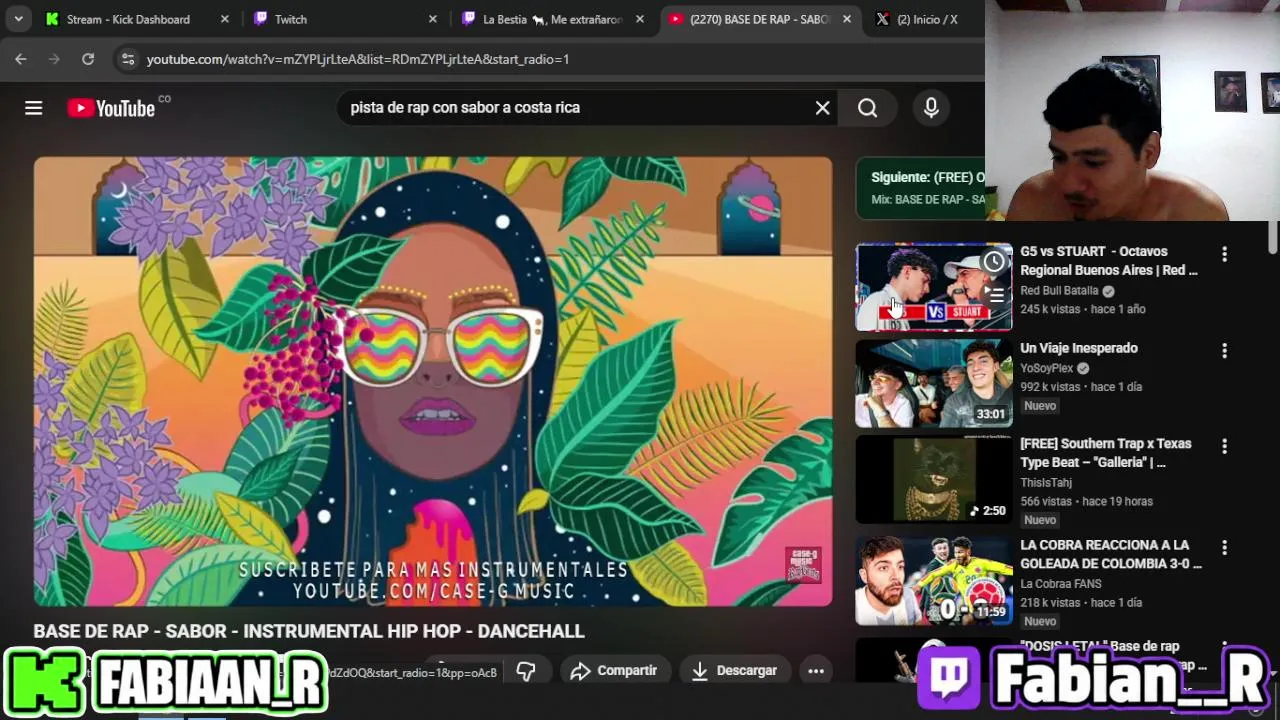
Task: Open the Southern Trap x Texas thumbnail
Action: [x=934, y=480]
